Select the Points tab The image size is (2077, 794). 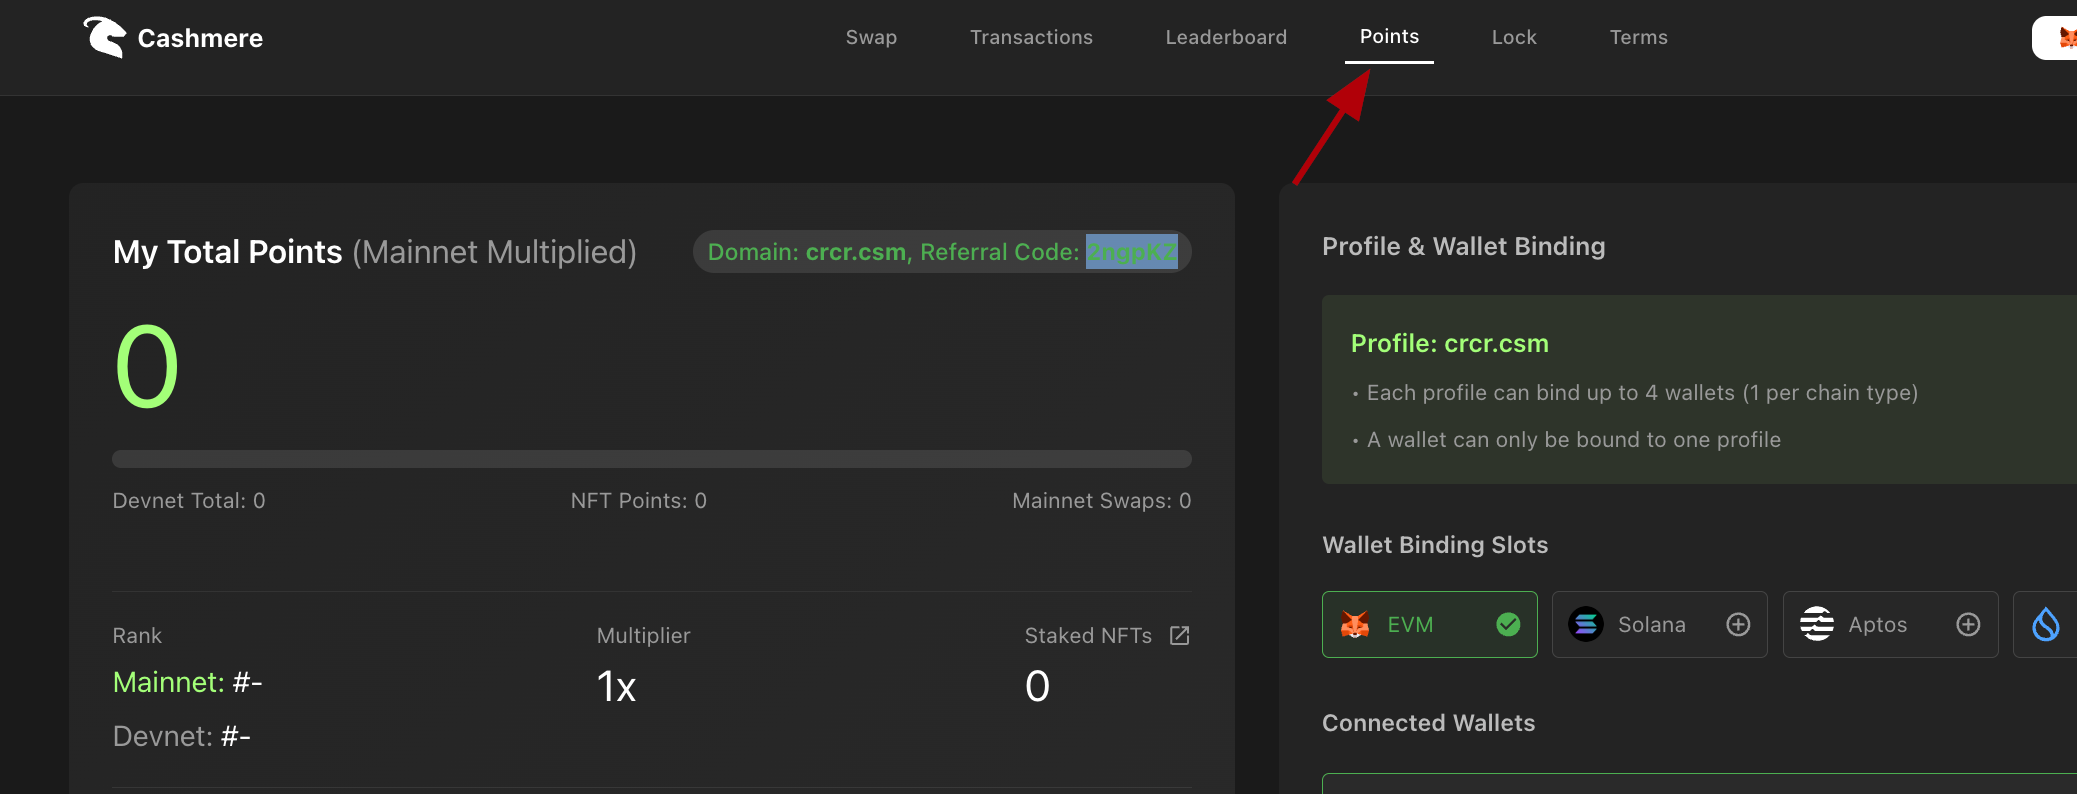tap(1389, 37)
